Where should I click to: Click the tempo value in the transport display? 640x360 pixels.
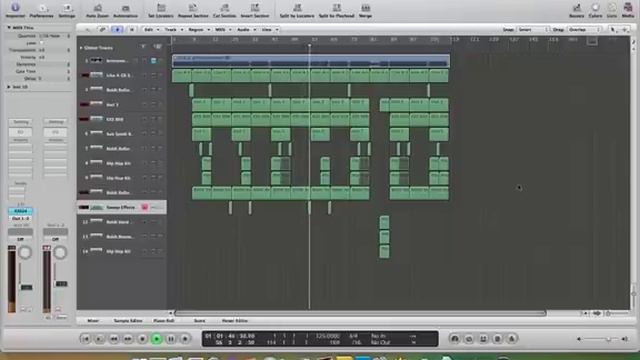(x=328, y=336)
